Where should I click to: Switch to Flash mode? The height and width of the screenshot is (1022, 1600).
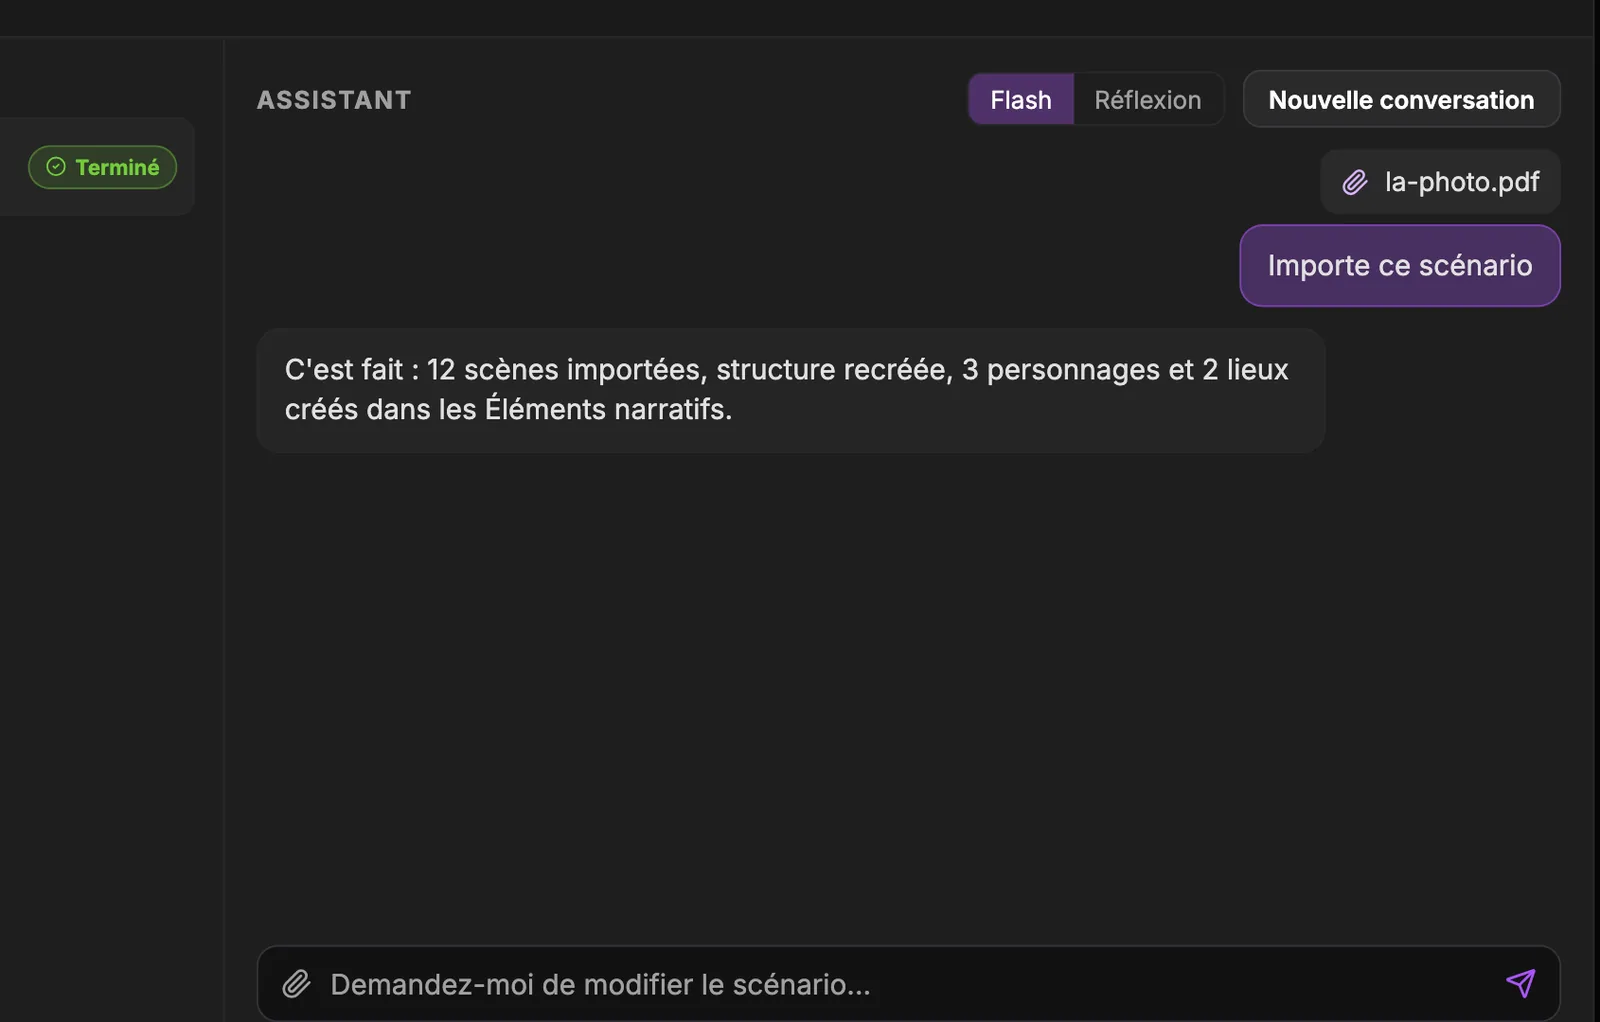coord(1021,100)
